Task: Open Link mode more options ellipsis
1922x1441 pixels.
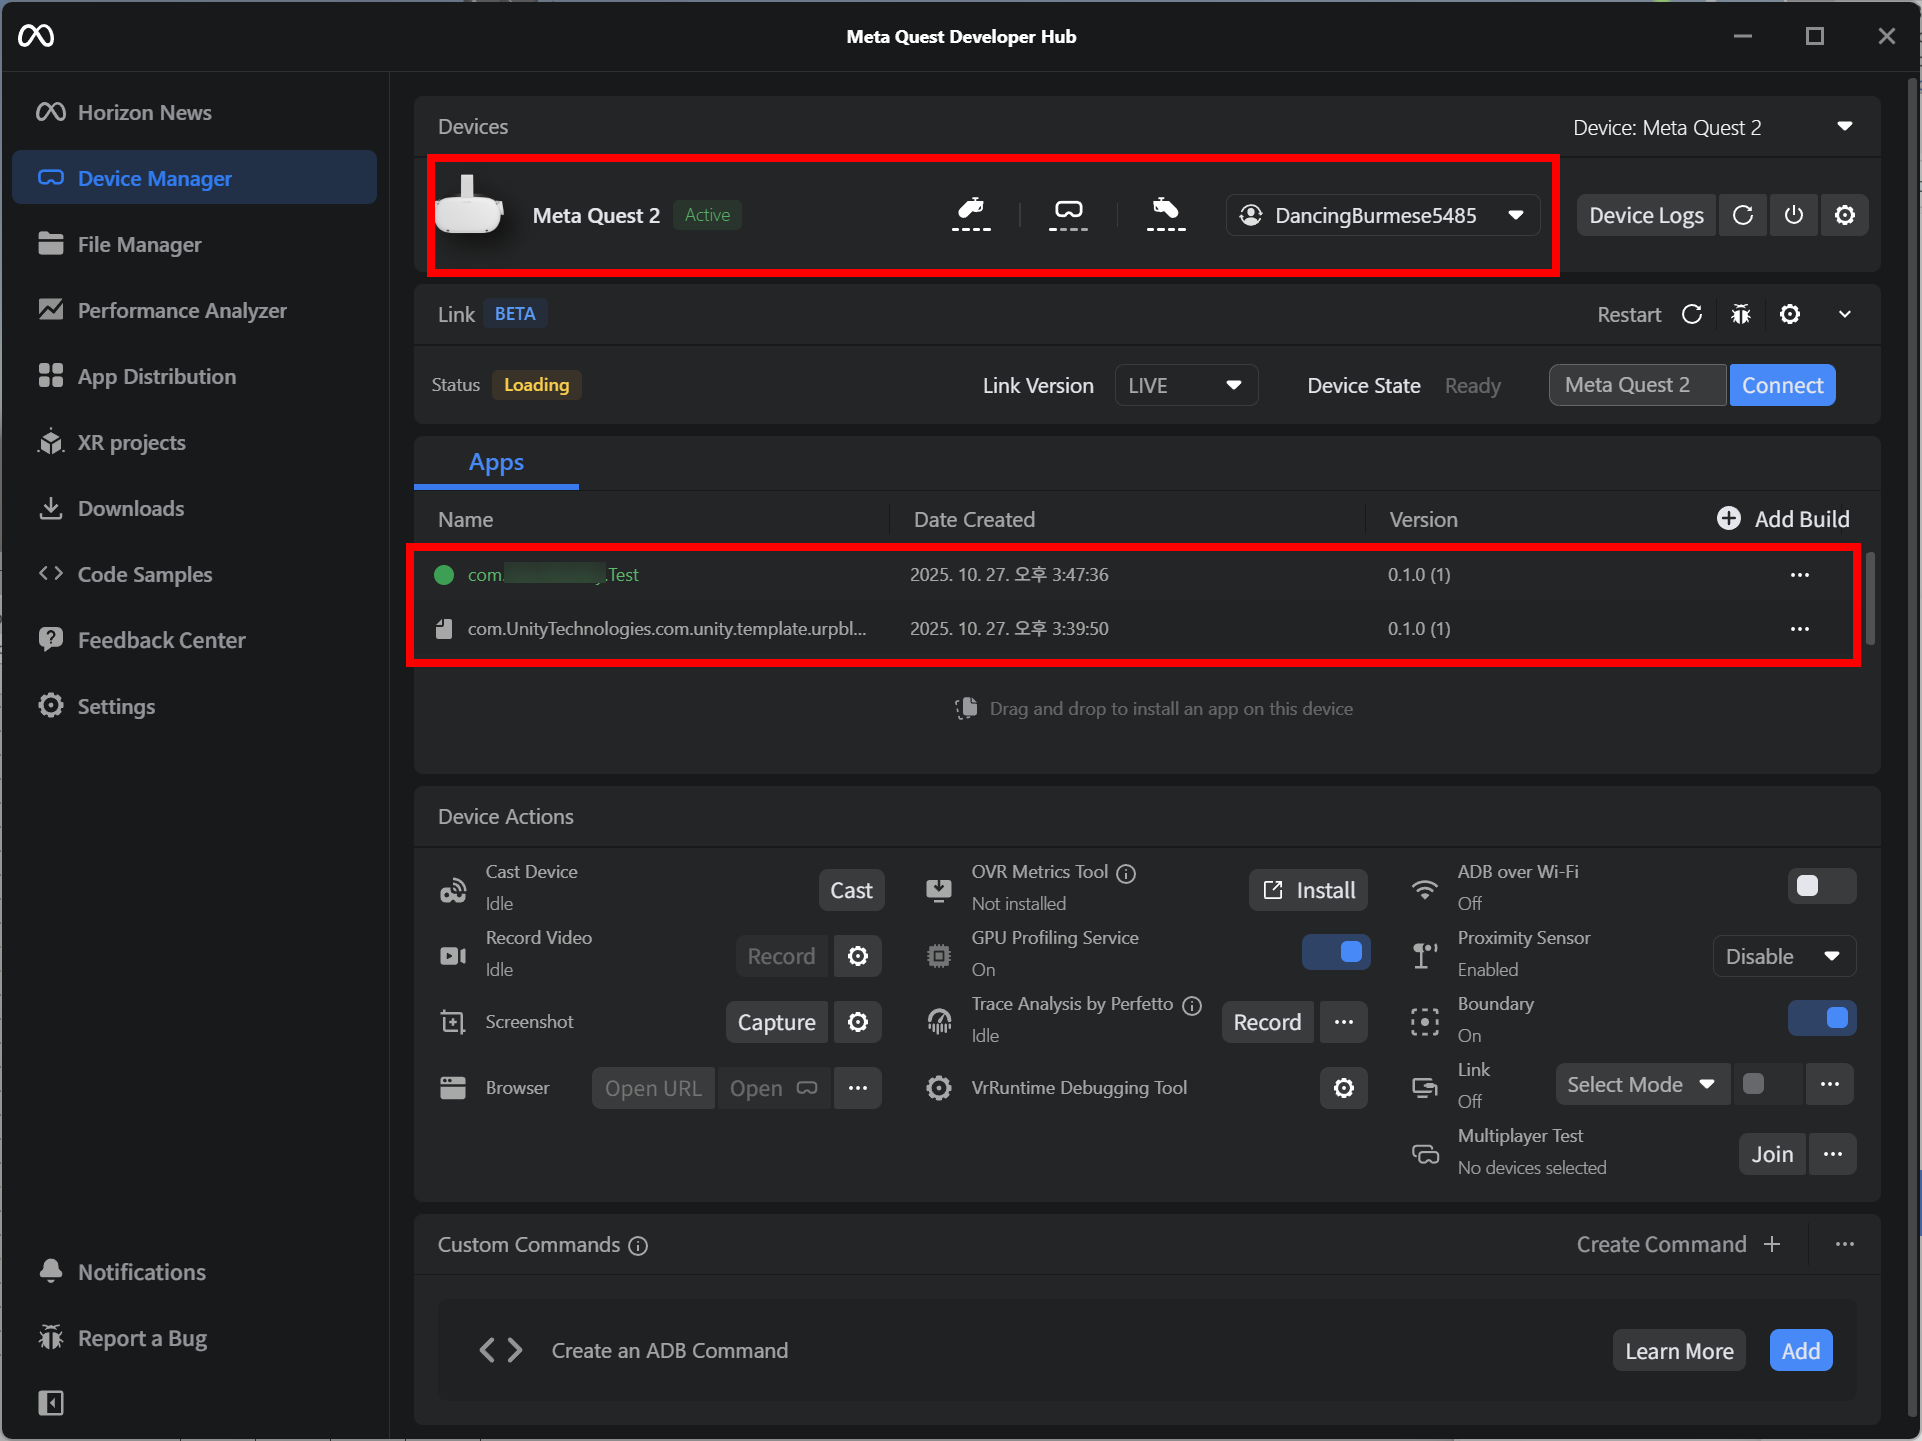Action: pyautogui.click(x=1830, y=1084)
